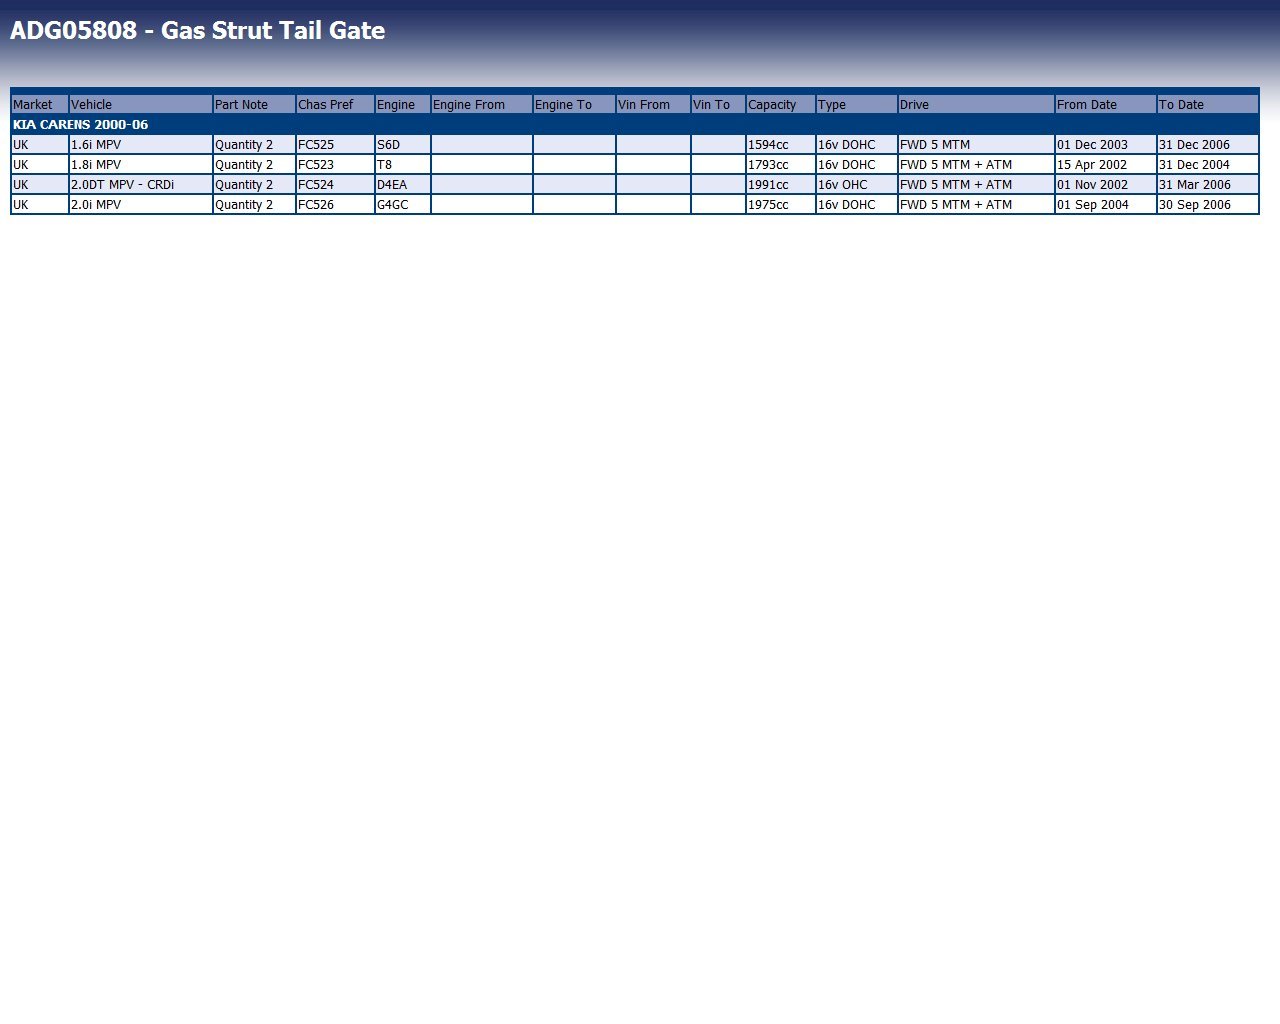Click the Capacity column header
1280x1024 pixels.
781,104
